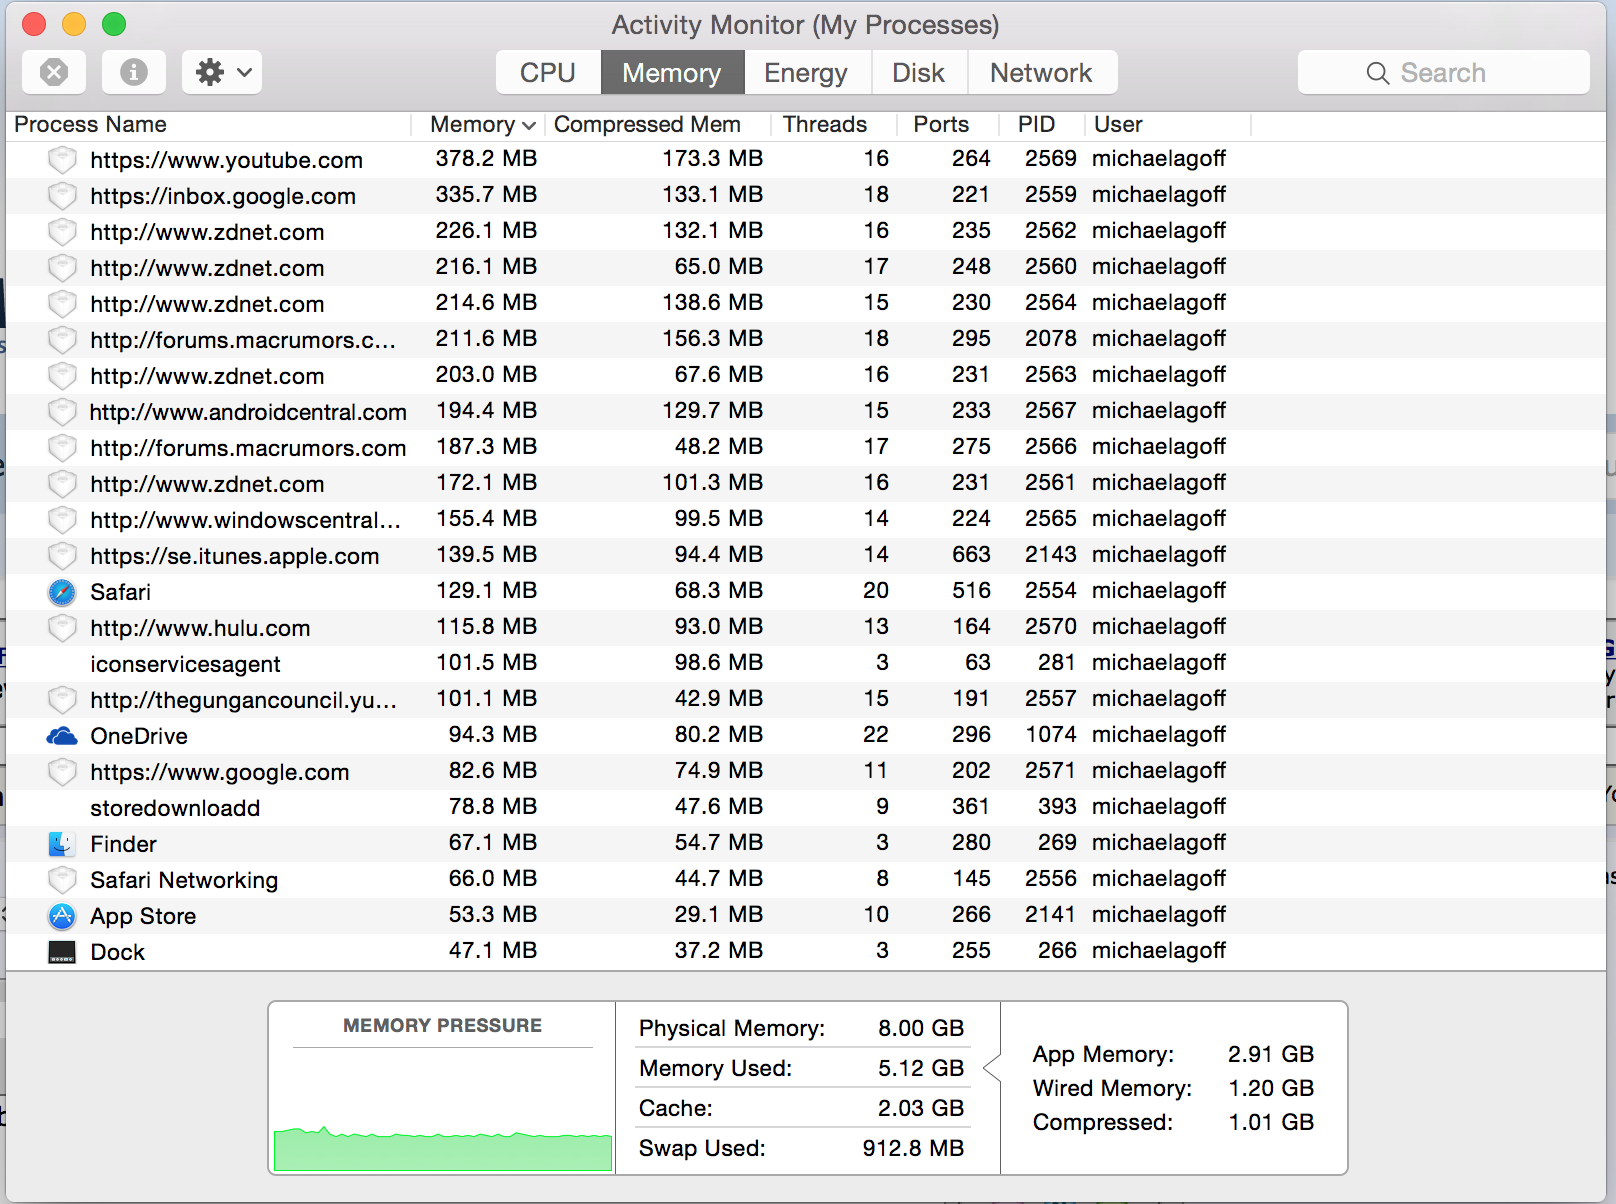1616x1204 pixels.
Task: Sort by the Threads column header
Action: click(x=833, y=124)
